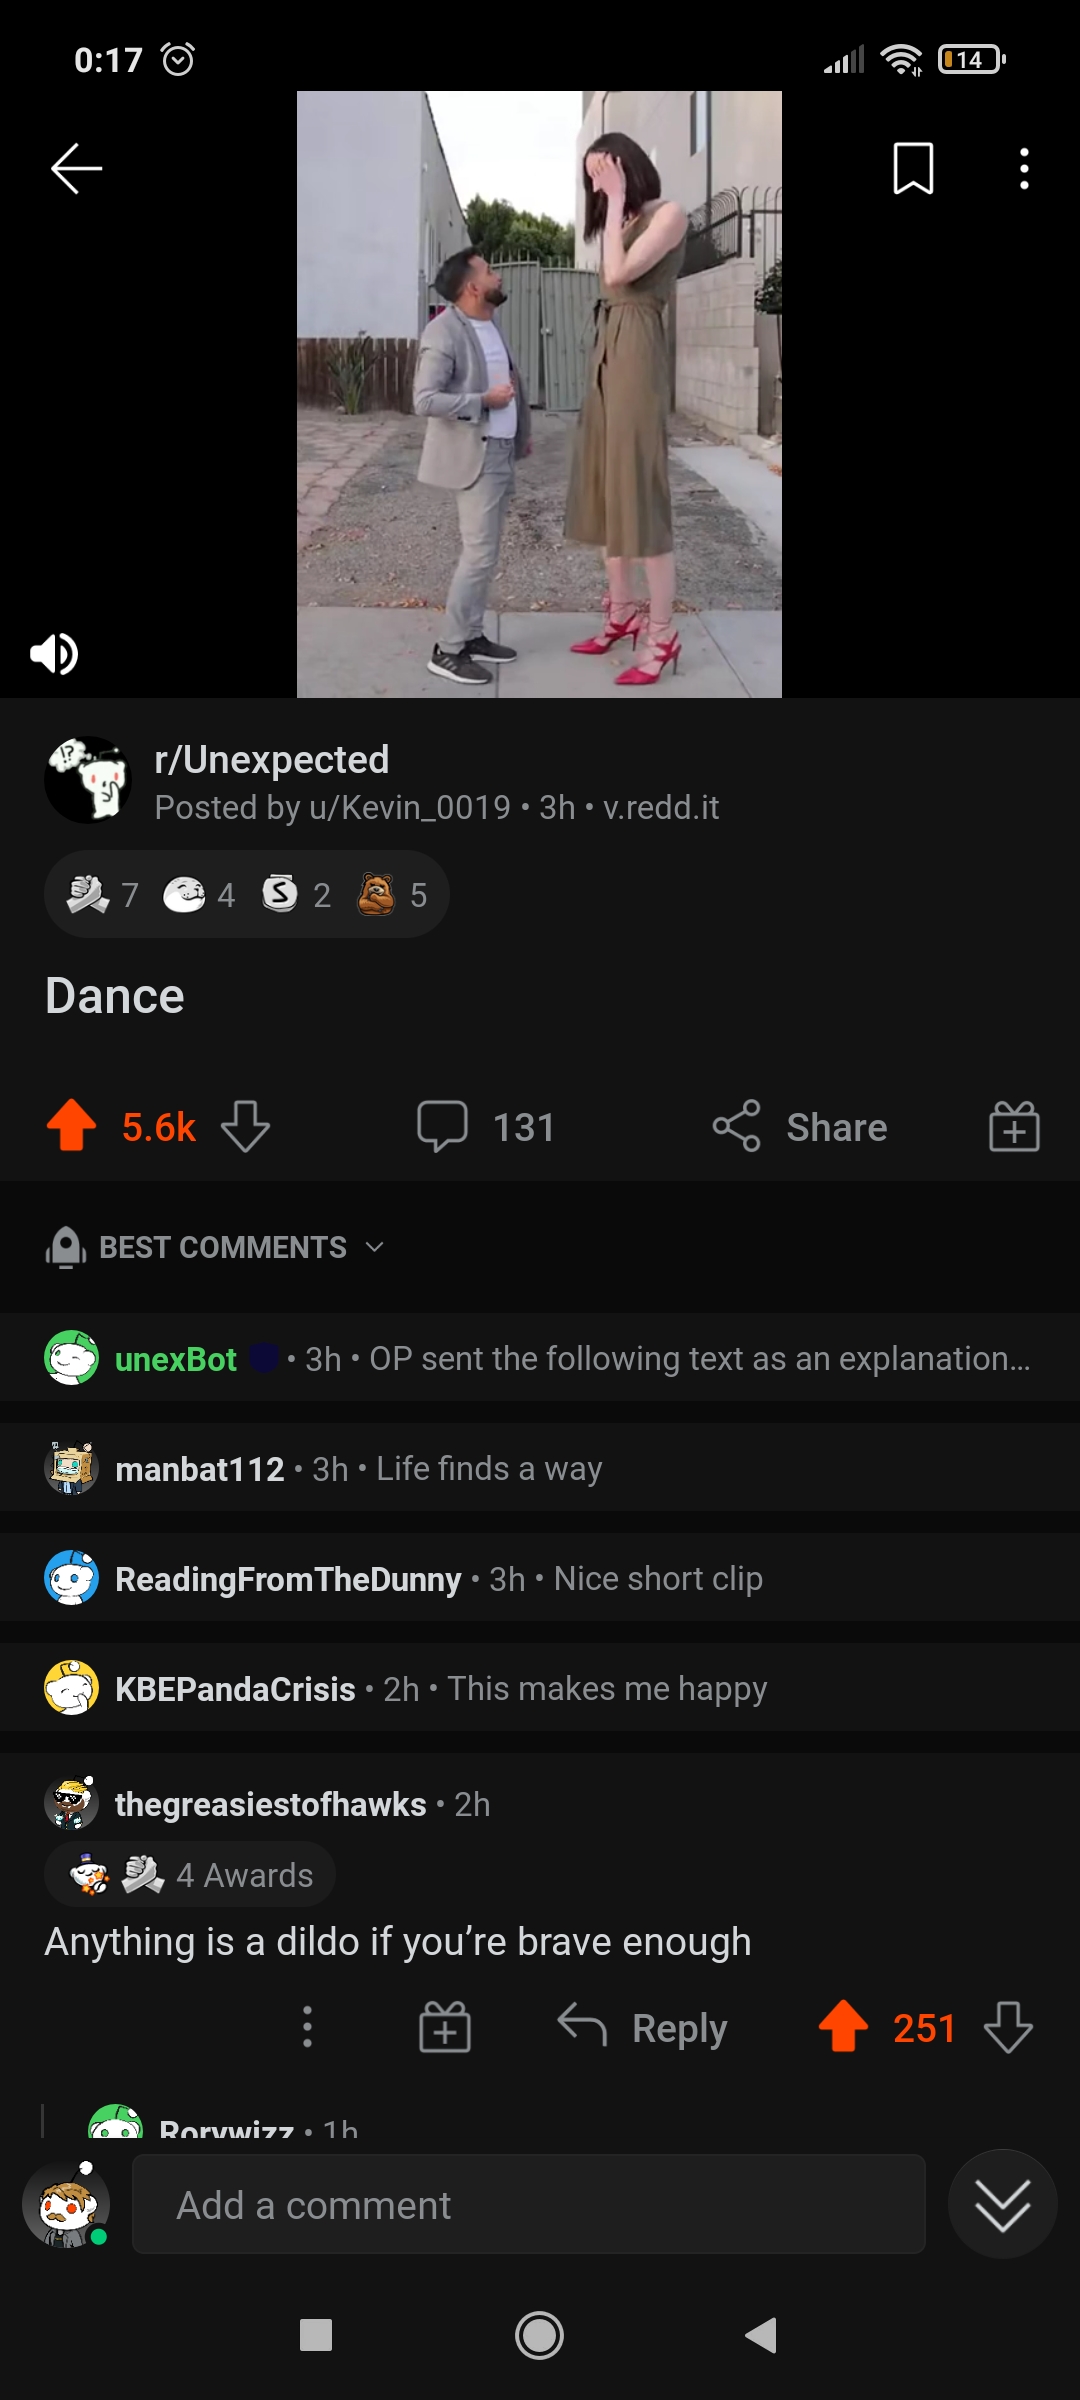
Task: Open the three-dot post options menu
Action: pyautogui.click(x=1024, y=168)
